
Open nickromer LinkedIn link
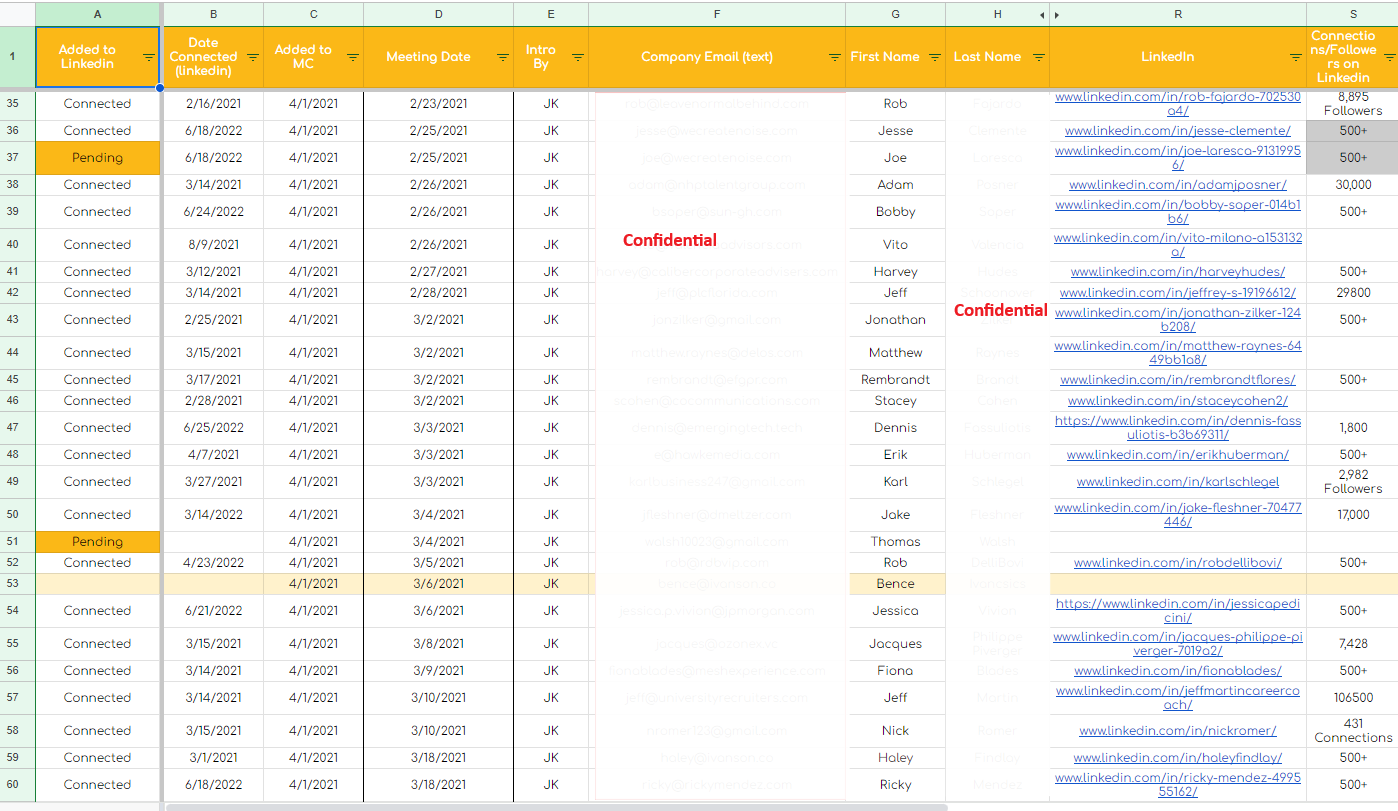[1178, 731]
